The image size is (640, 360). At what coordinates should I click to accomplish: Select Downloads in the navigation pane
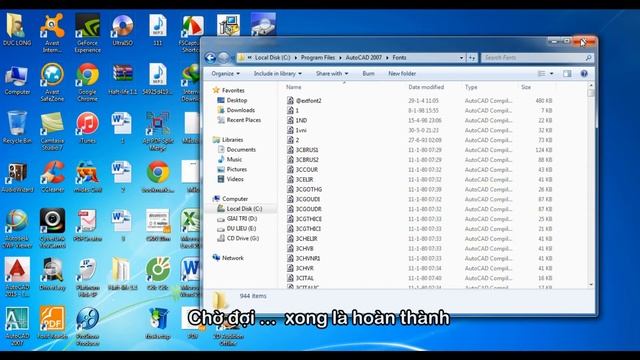(236, 110)
